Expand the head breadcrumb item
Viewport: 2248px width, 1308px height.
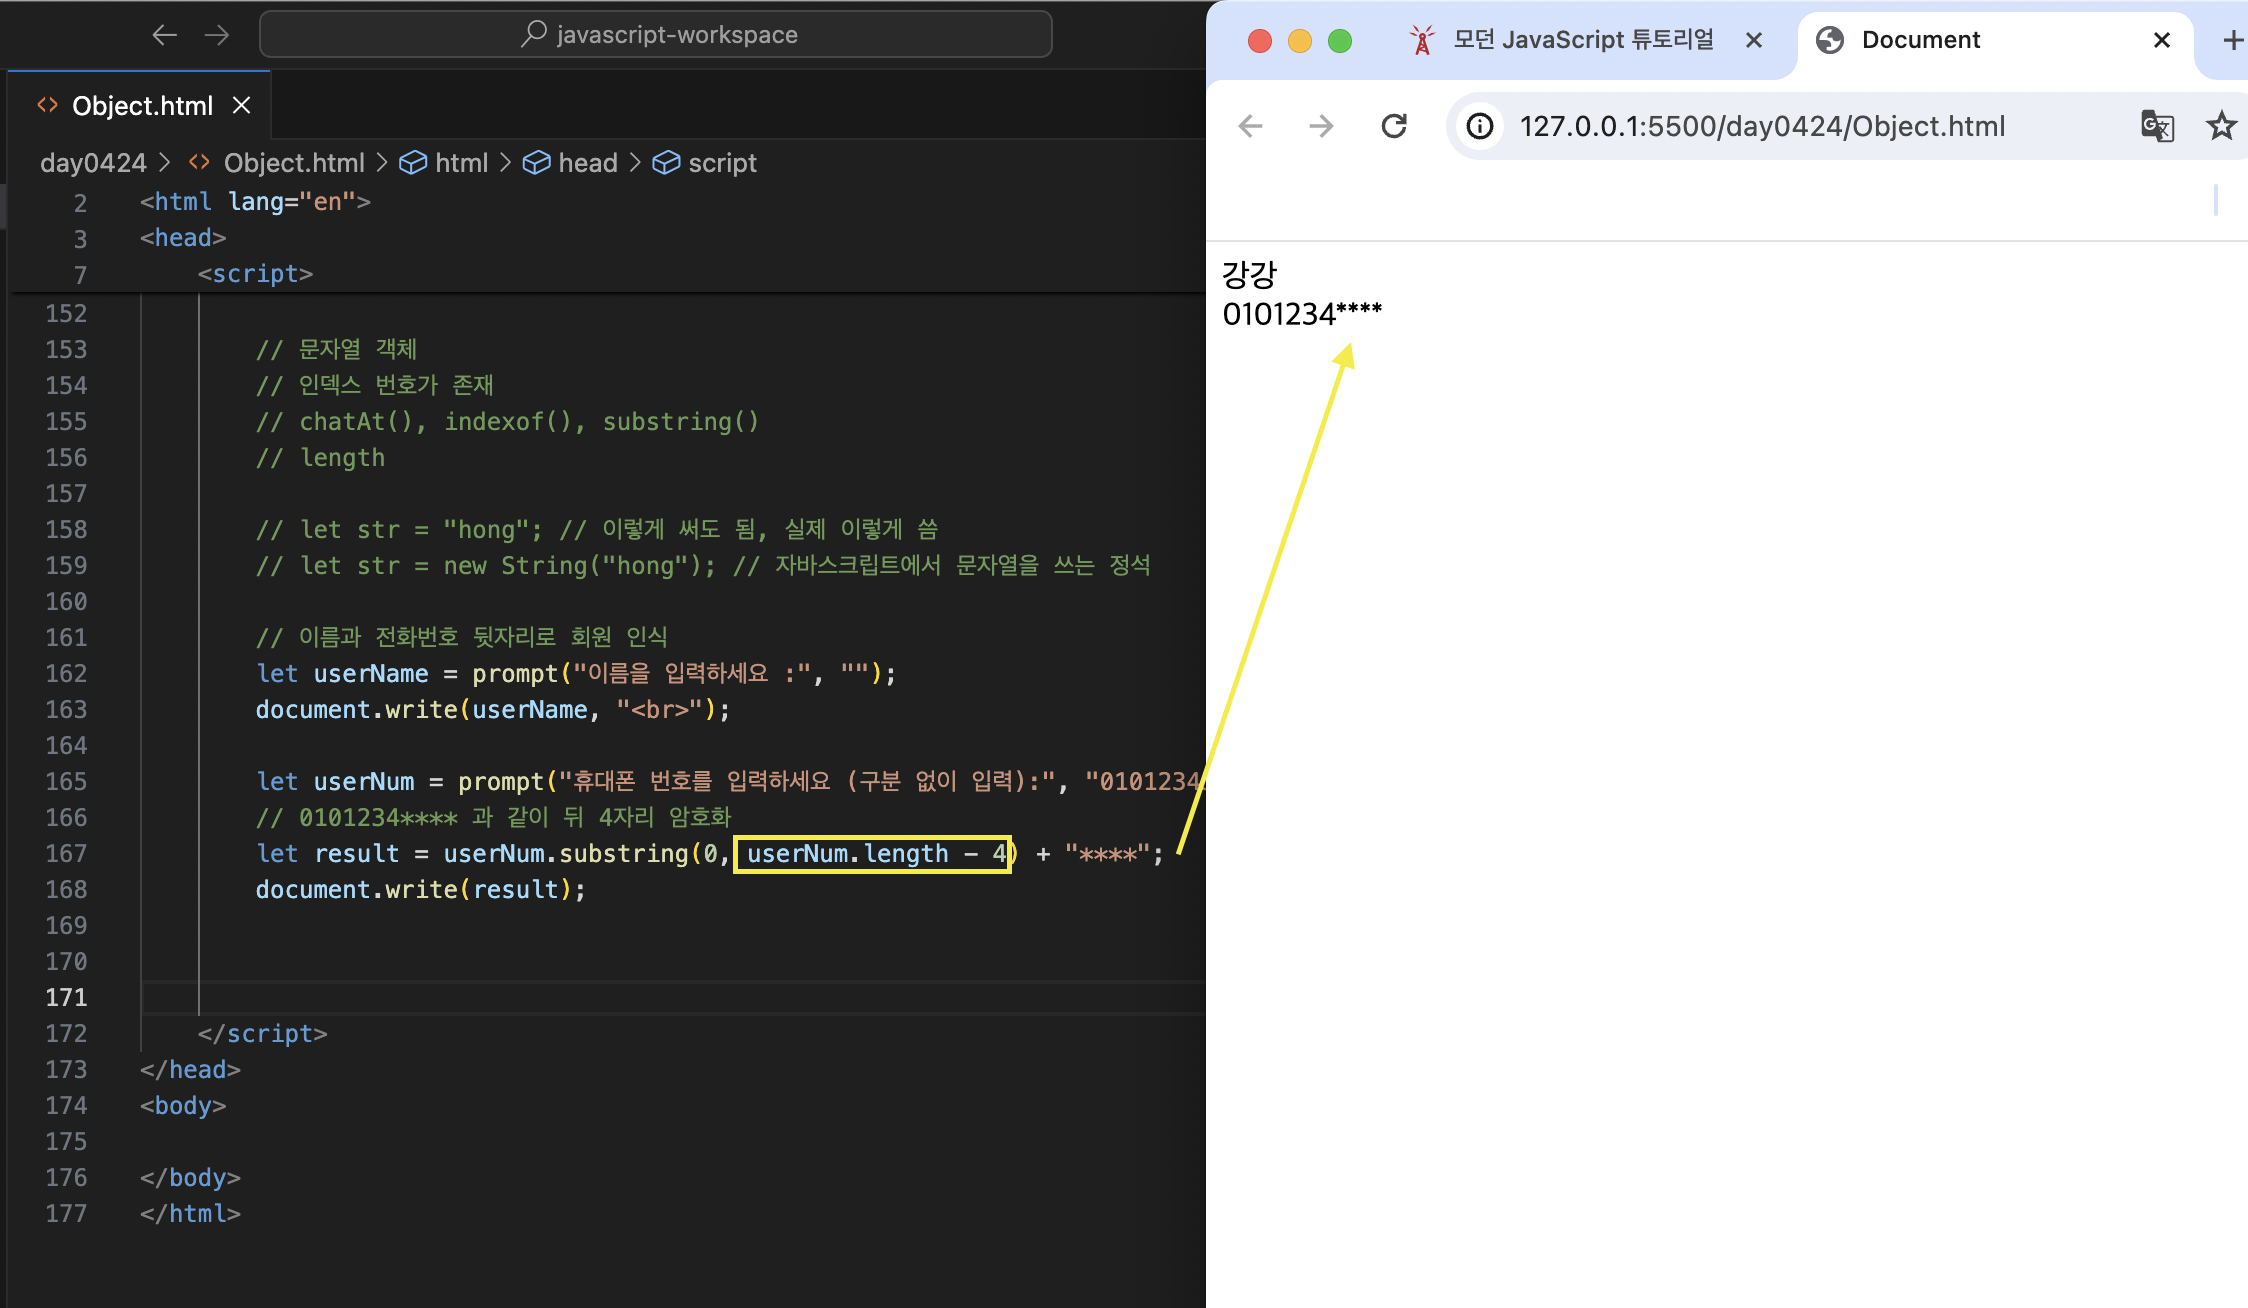tap(587, 163)
